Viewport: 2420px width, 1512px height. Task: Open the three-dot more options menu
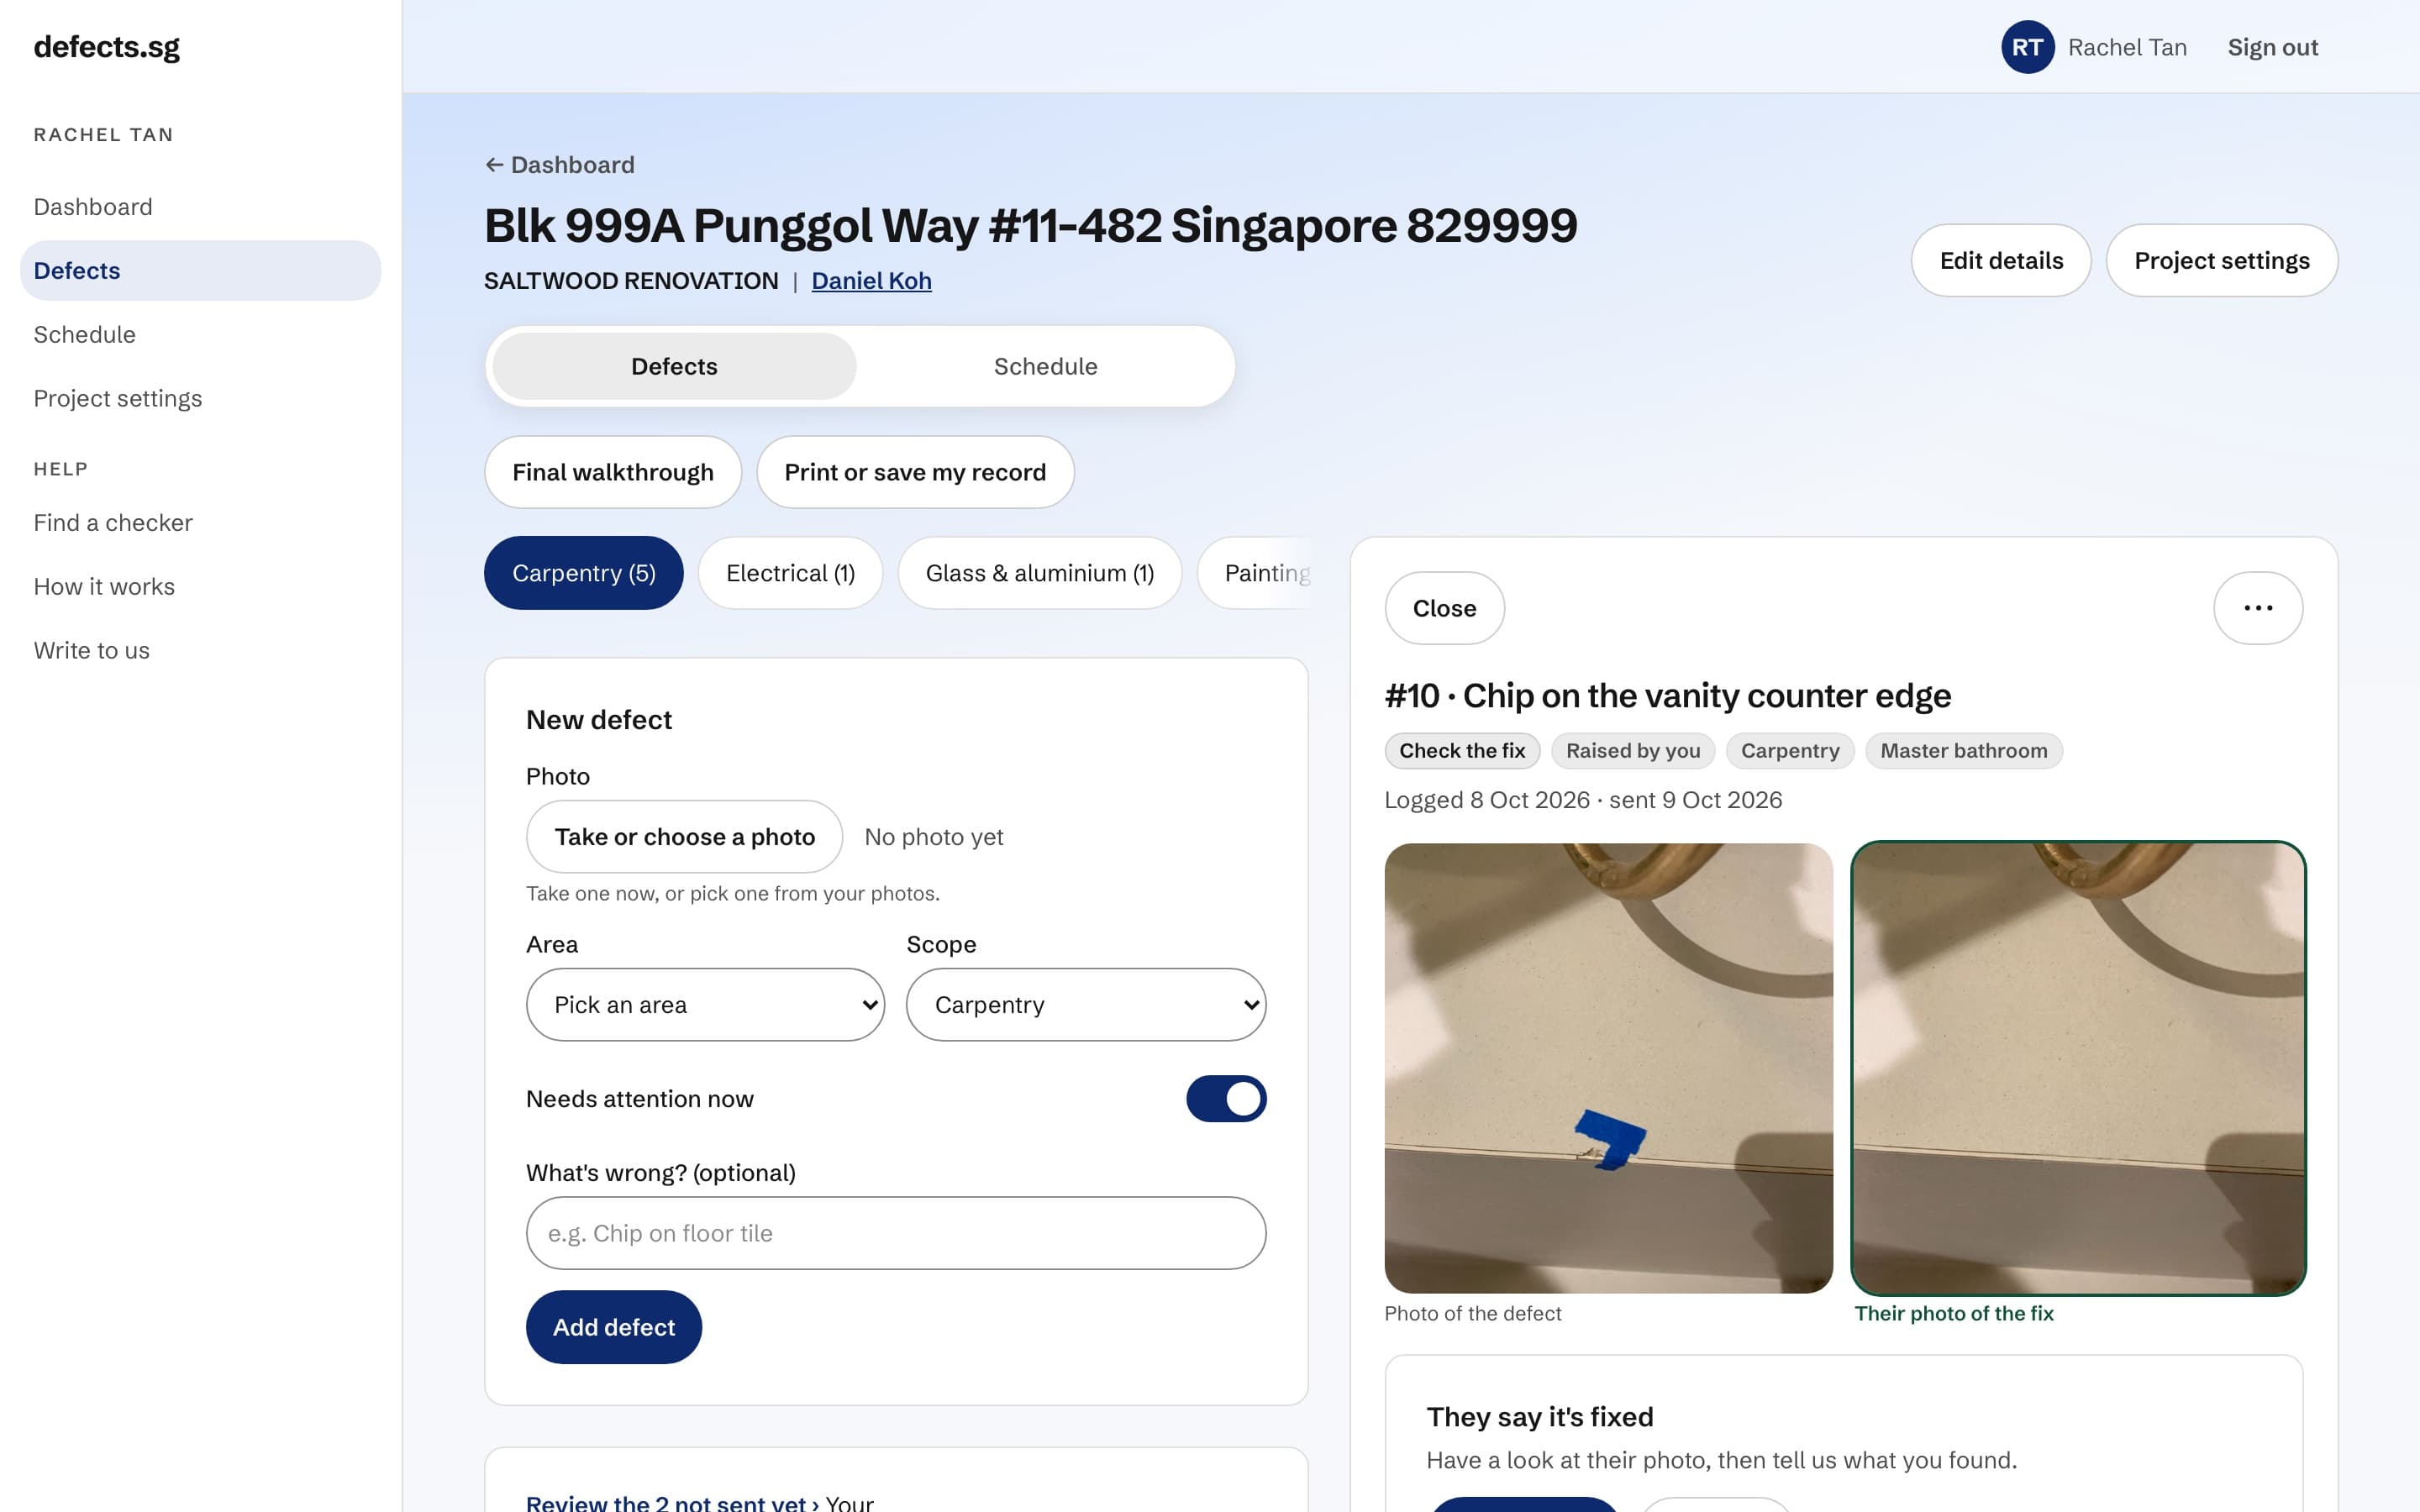pyautogui.click(x=2257, y=608)
